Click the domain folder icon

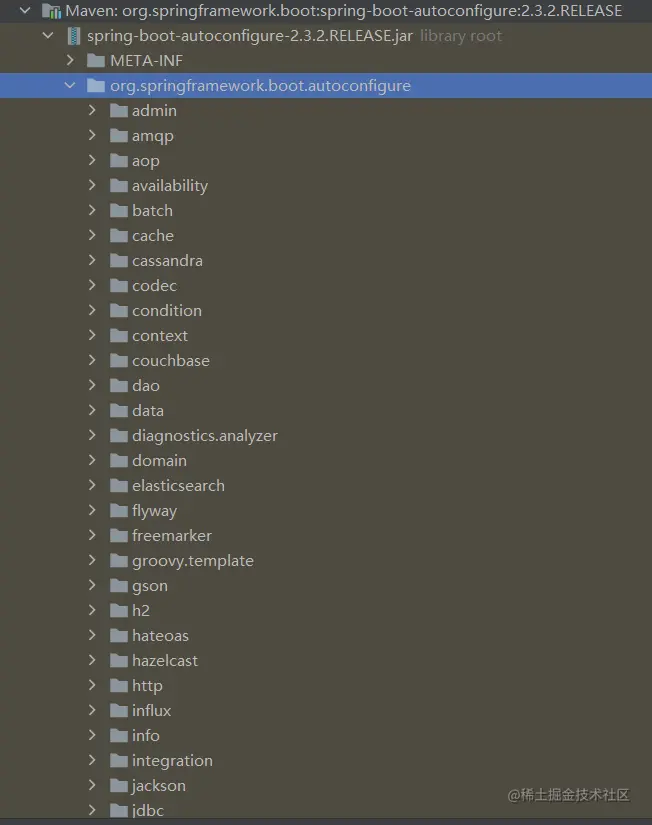pos(119,460)
